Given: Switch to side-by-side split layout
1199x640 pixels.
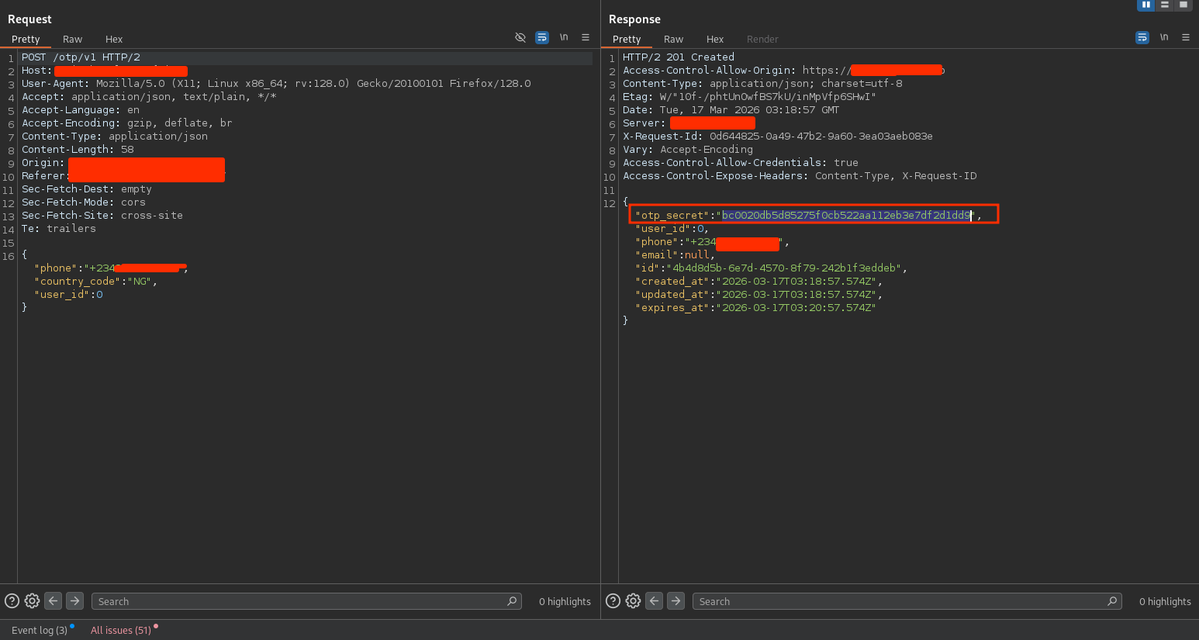Looking at the screenshot, I should (x=1145, y=5).
